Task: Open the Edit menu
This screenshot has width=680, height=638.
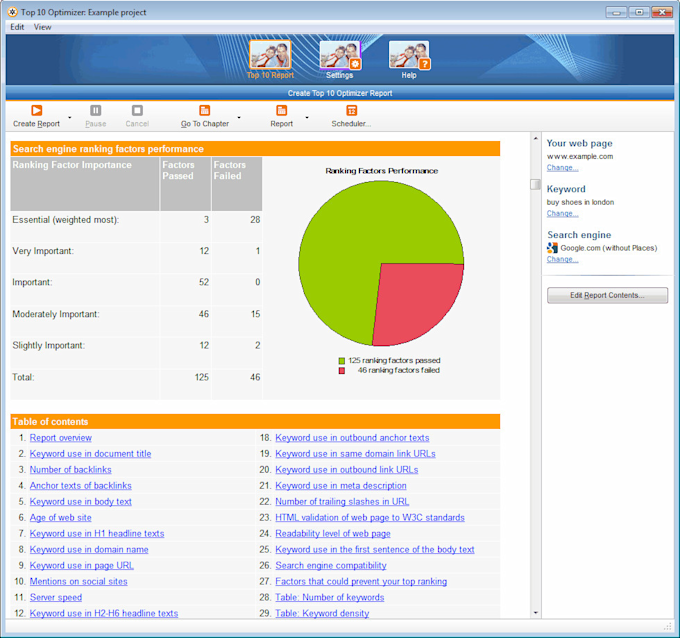Action: pyautogui.click(x=17, y=27)
